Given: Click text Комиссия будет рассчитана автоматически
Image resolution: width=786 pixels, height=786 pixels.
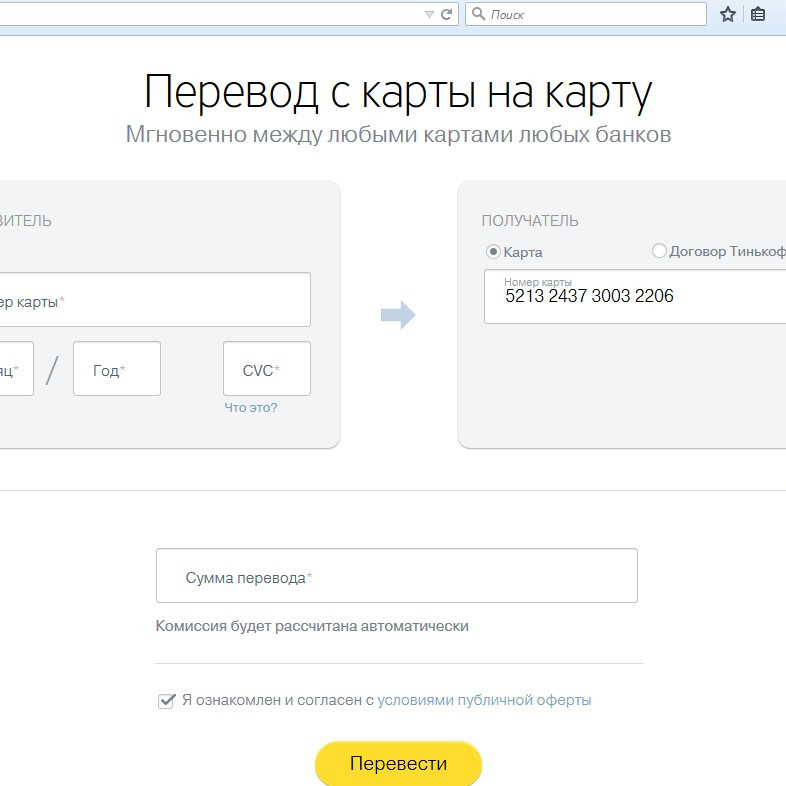Looking at the screenshot, I should click(312, 626).
